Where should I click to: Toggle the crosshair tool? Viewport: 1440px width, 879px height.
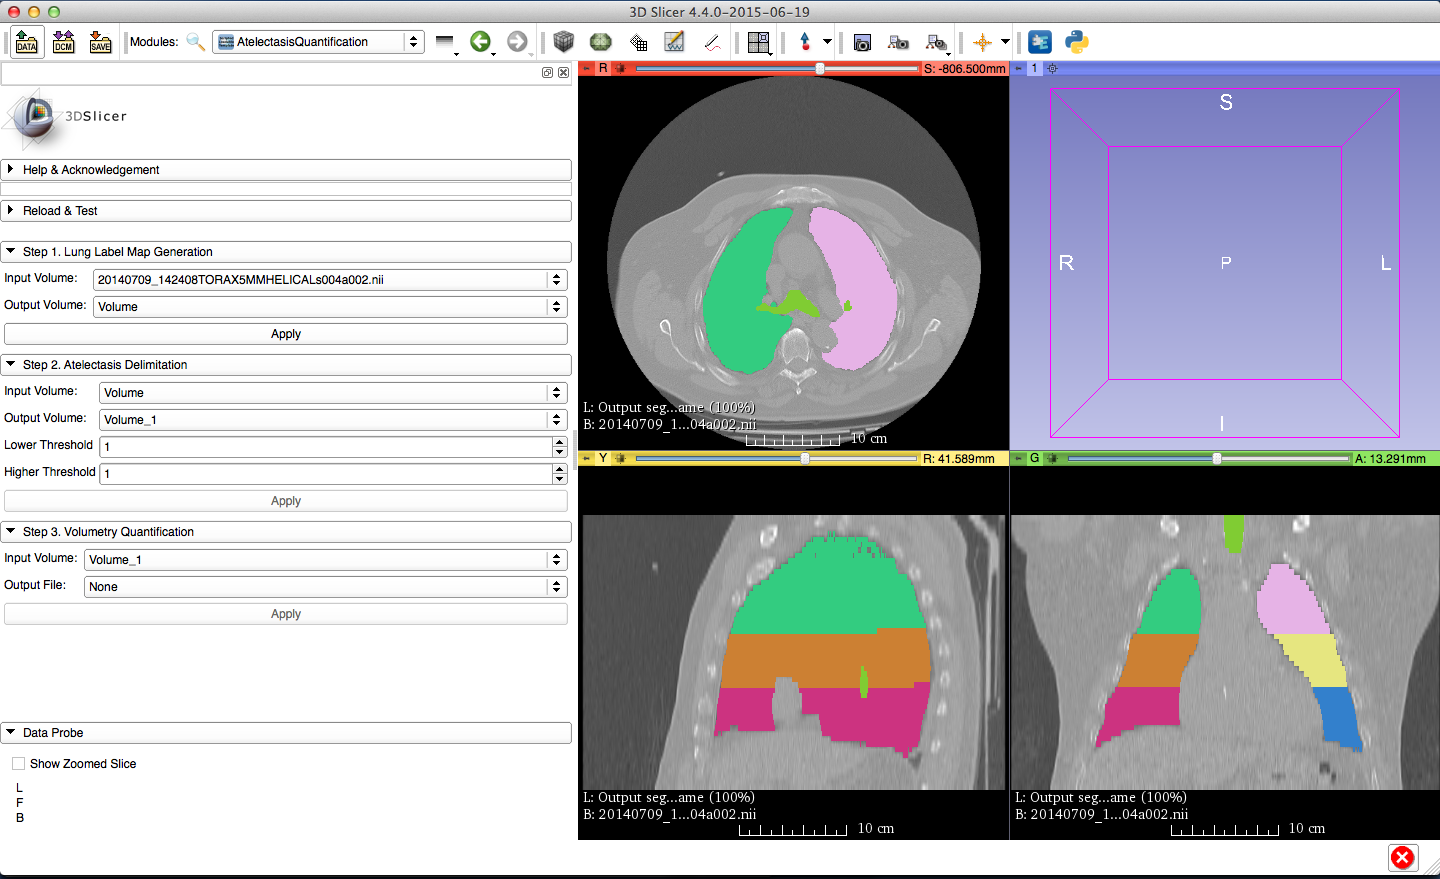click(982, 42)
